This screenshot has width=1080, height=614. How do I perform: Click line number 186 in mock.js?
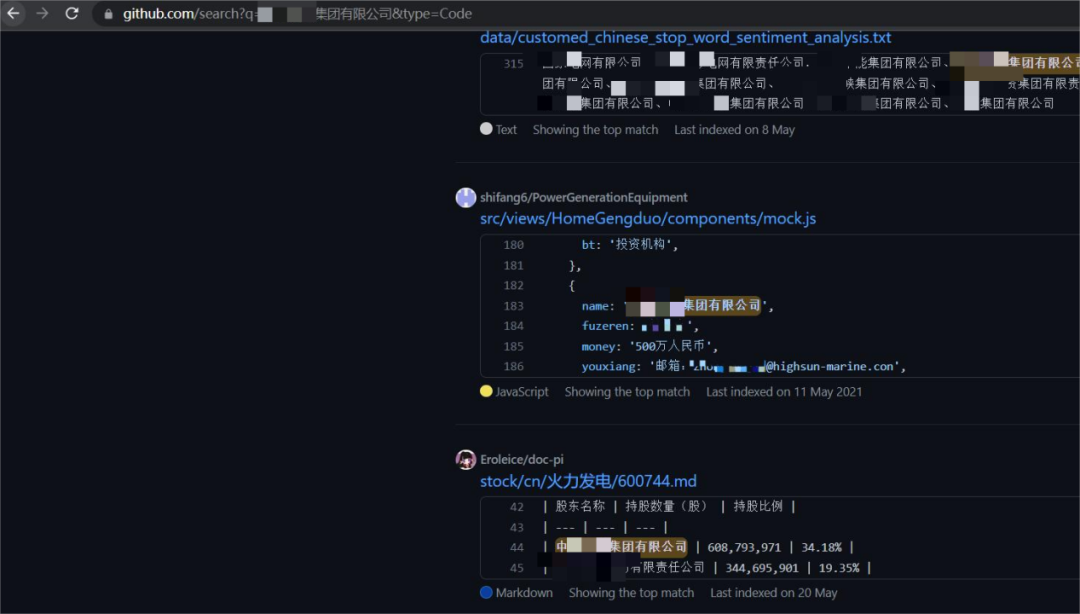(513, 367)
